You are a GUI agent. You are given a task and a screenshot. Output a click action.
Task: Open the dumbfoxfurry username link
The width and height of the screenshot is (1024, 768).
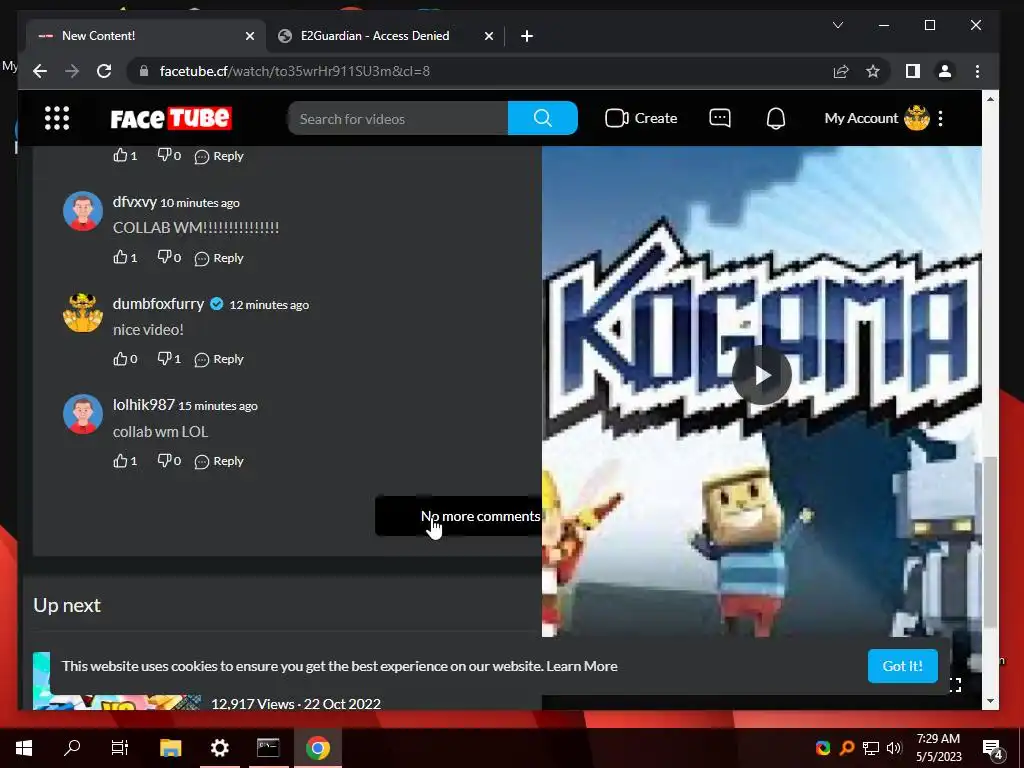(158, 304)
